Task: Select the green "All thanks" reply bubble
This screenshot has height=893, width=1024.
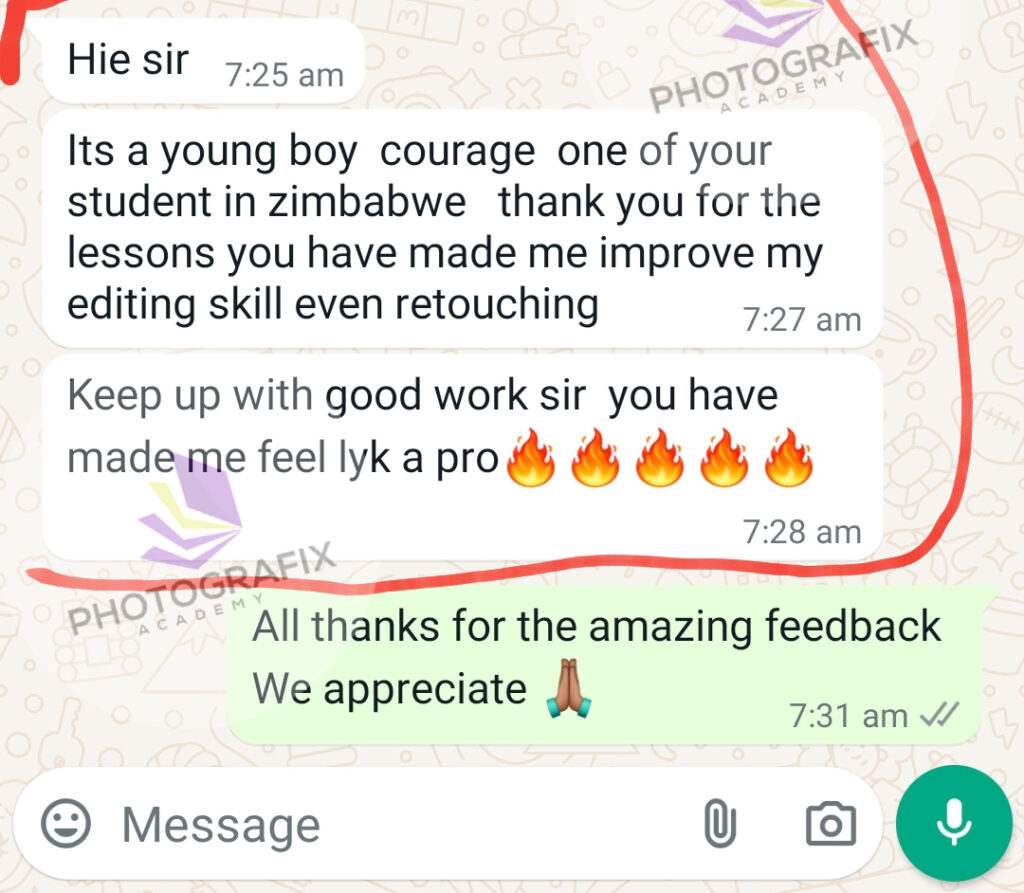Action: point(604,665)
